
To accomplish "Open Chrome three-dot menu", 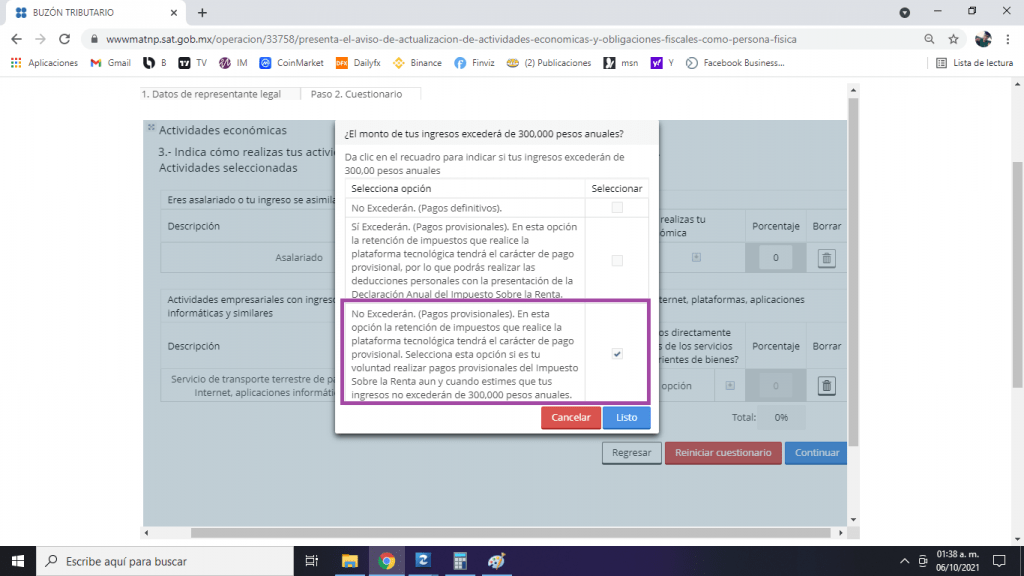I will [1008, 39].
